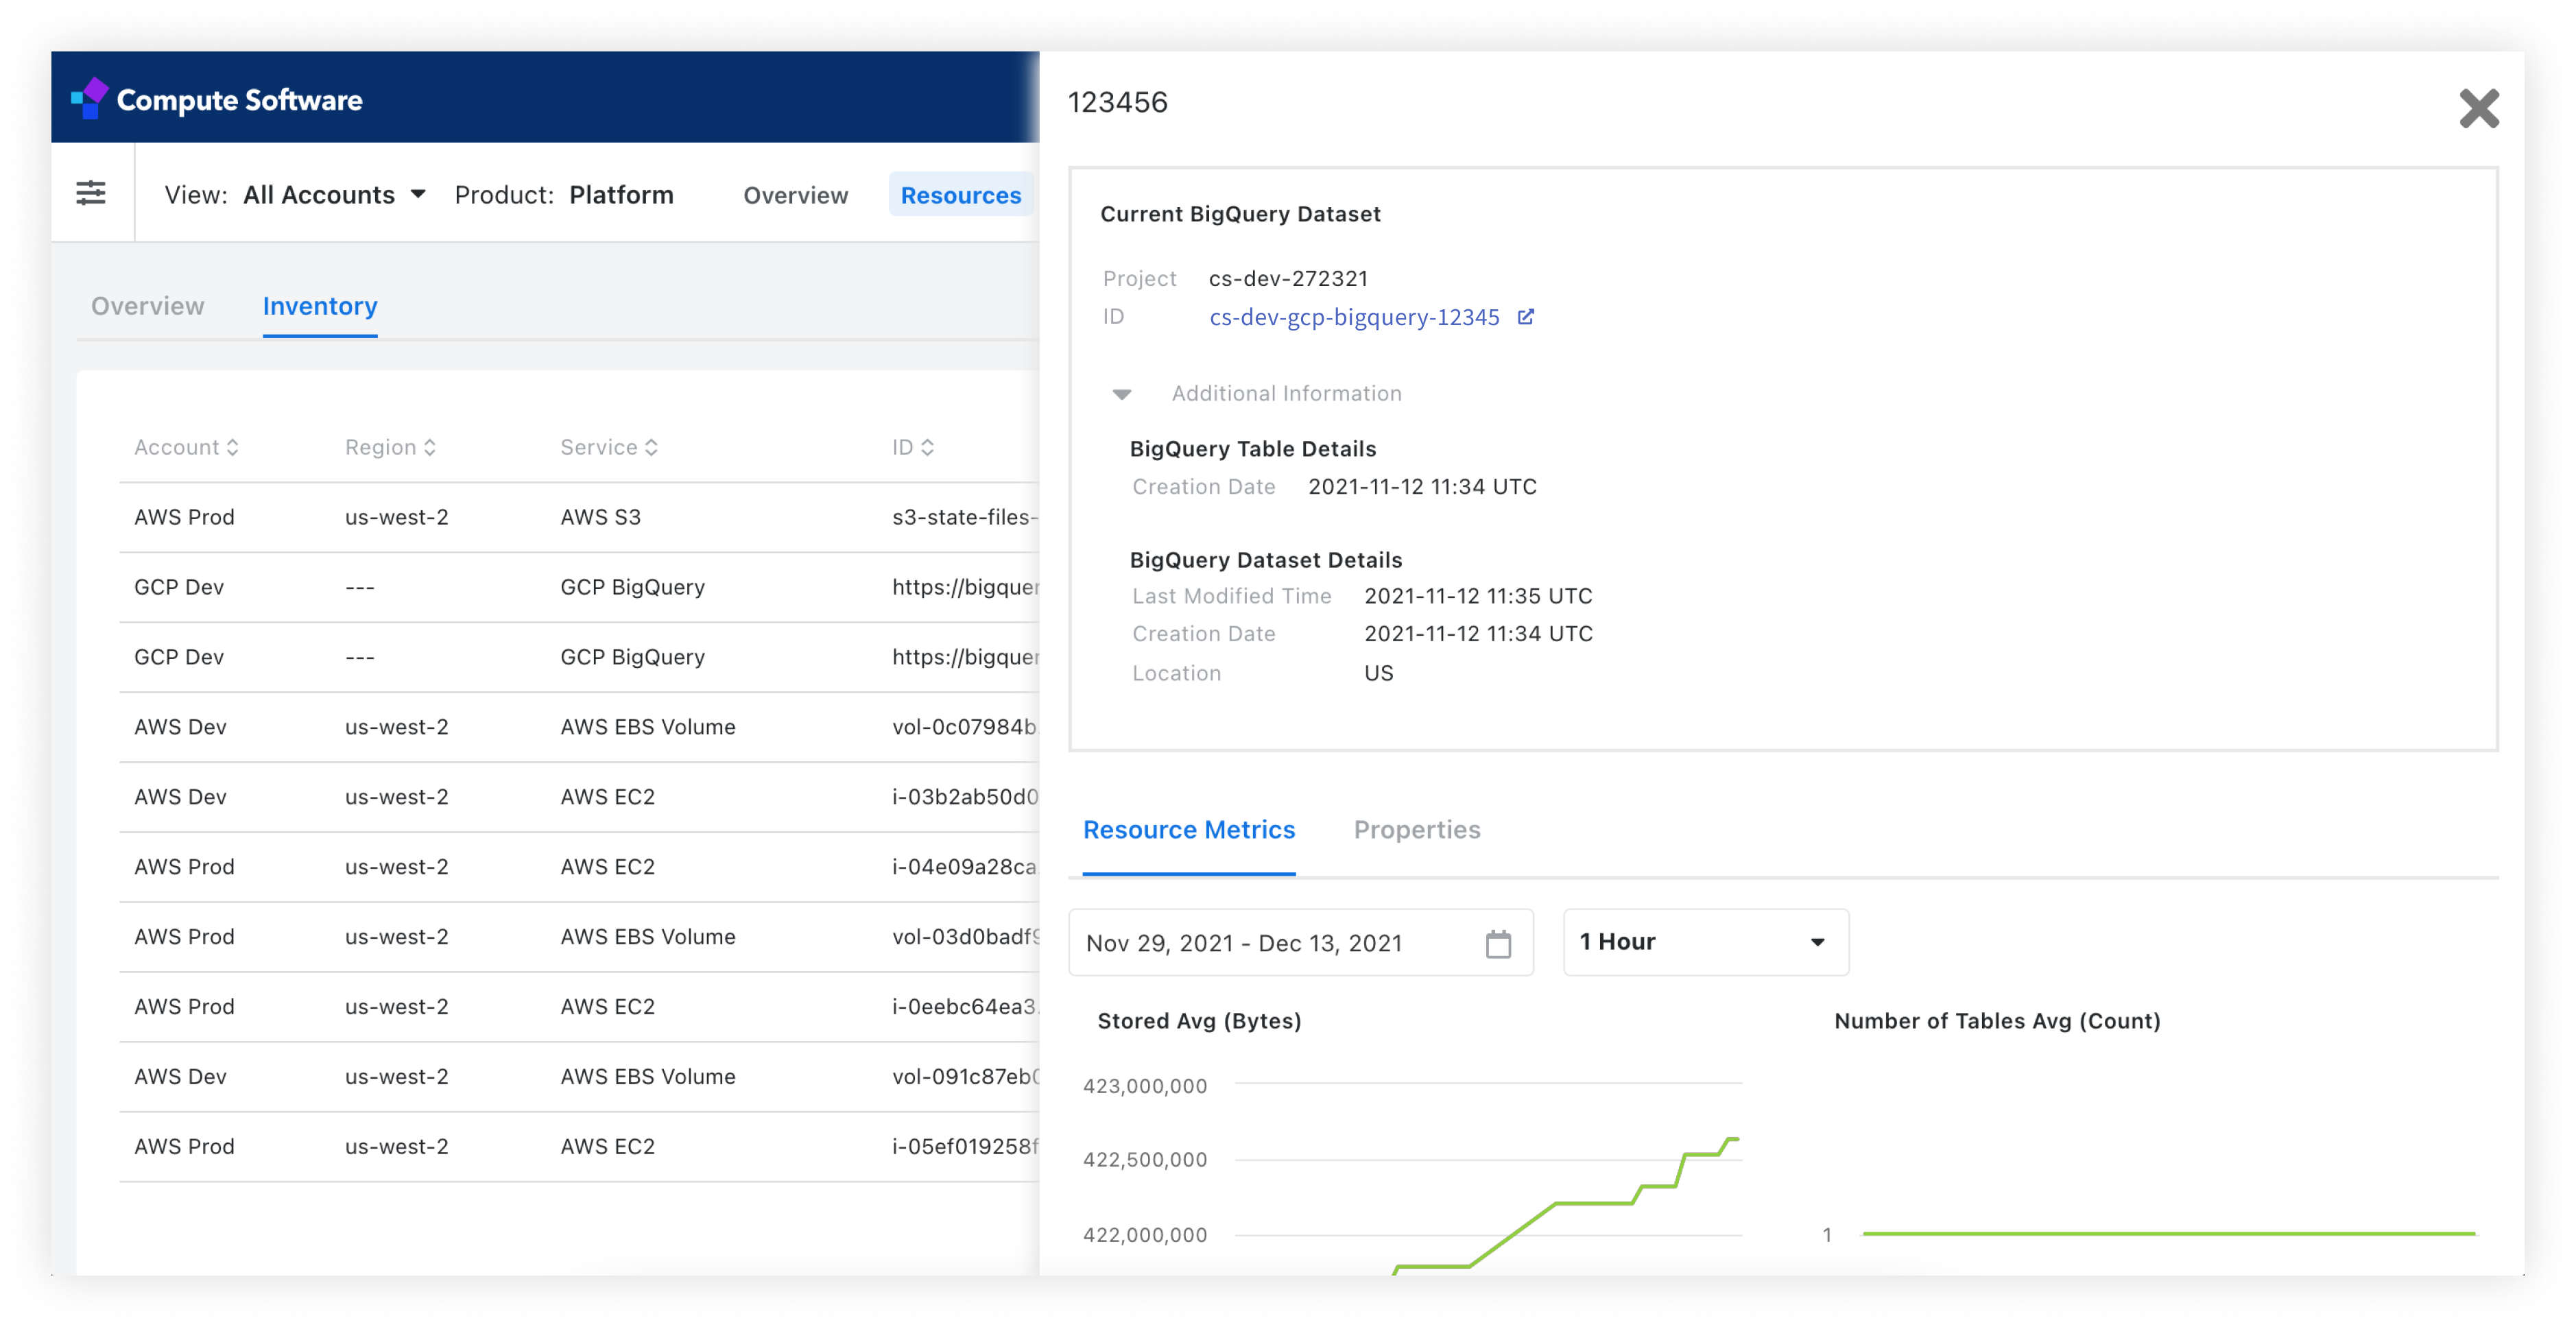Select the first GCP BigQuery row's service cell
2576x1327 pixels.
[x=632, y=587]
